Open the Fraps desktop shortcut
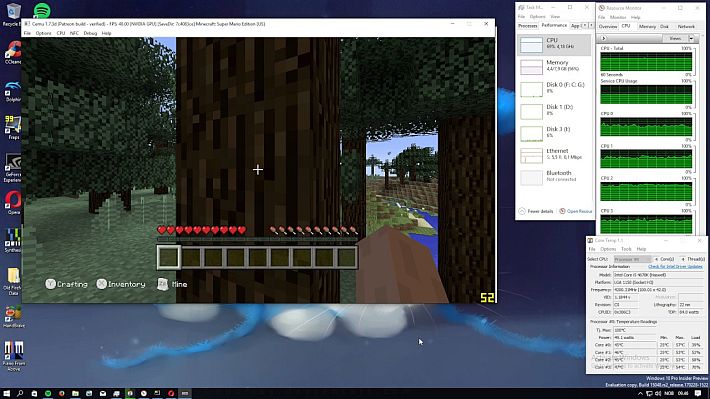This screenshot has height=399, width=710. [13, 128]
